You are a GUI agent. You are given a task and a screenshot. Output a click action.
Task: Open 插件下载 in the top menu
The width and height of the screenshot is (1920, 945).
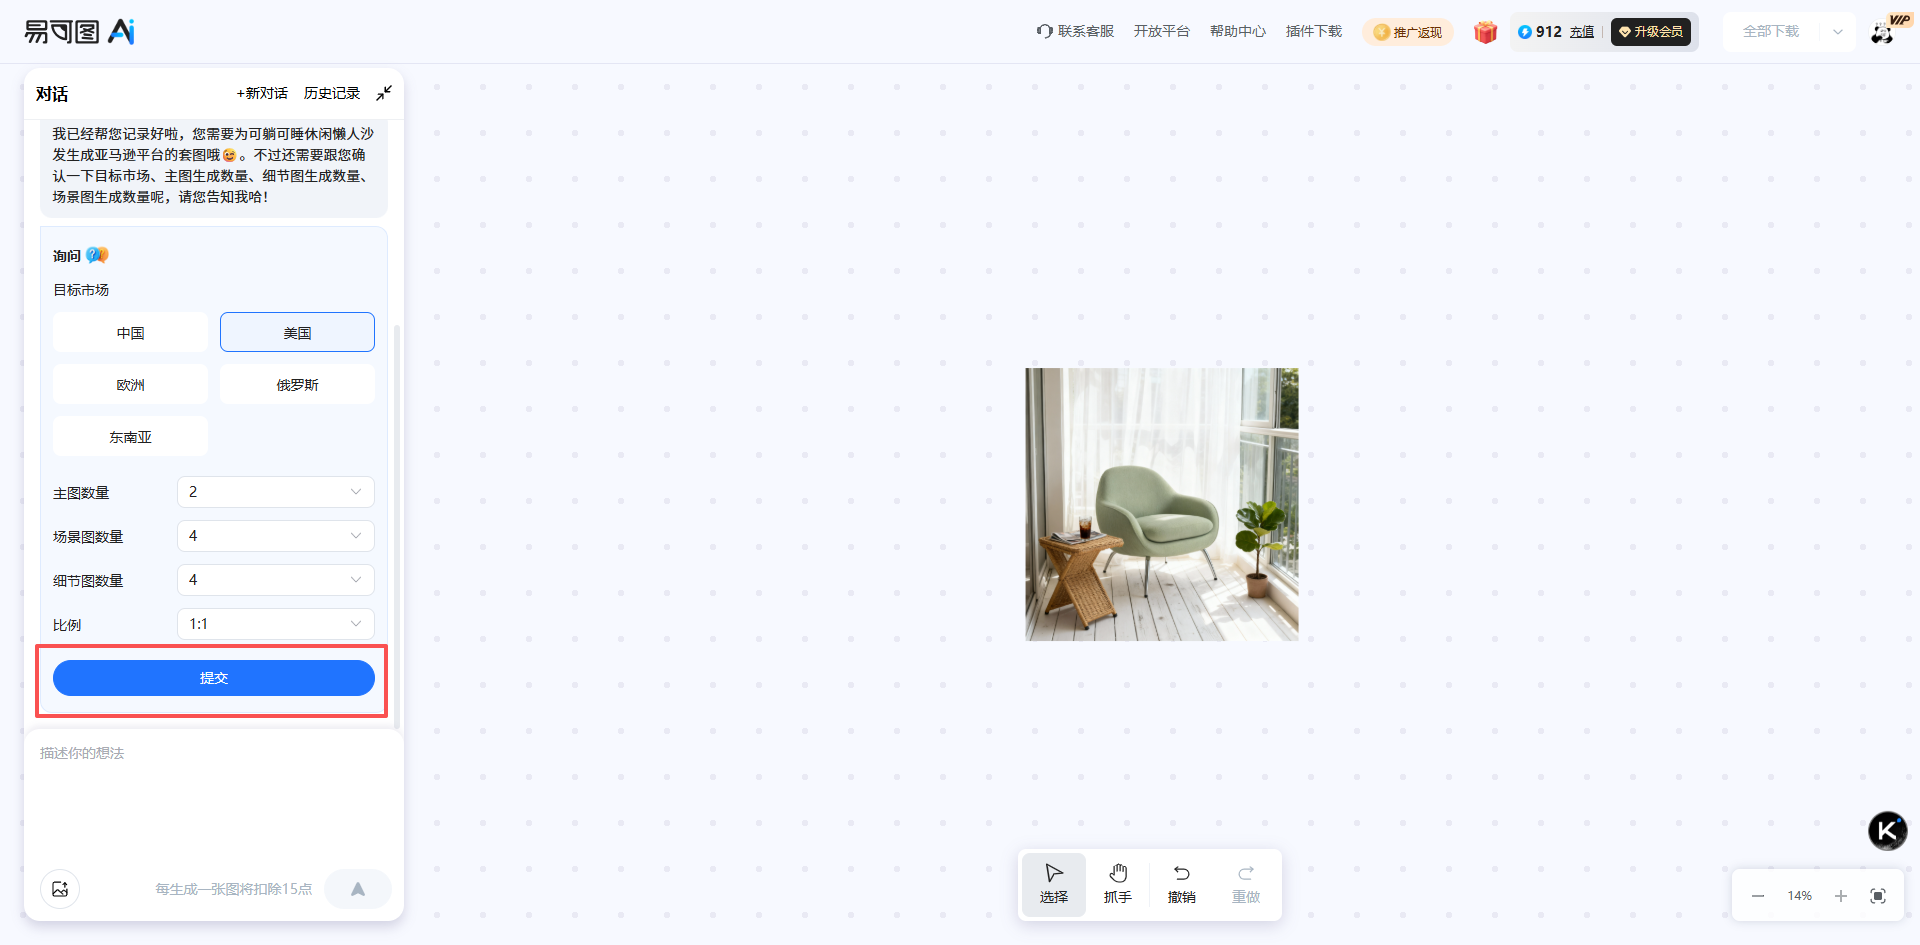tap(1314, 31)
